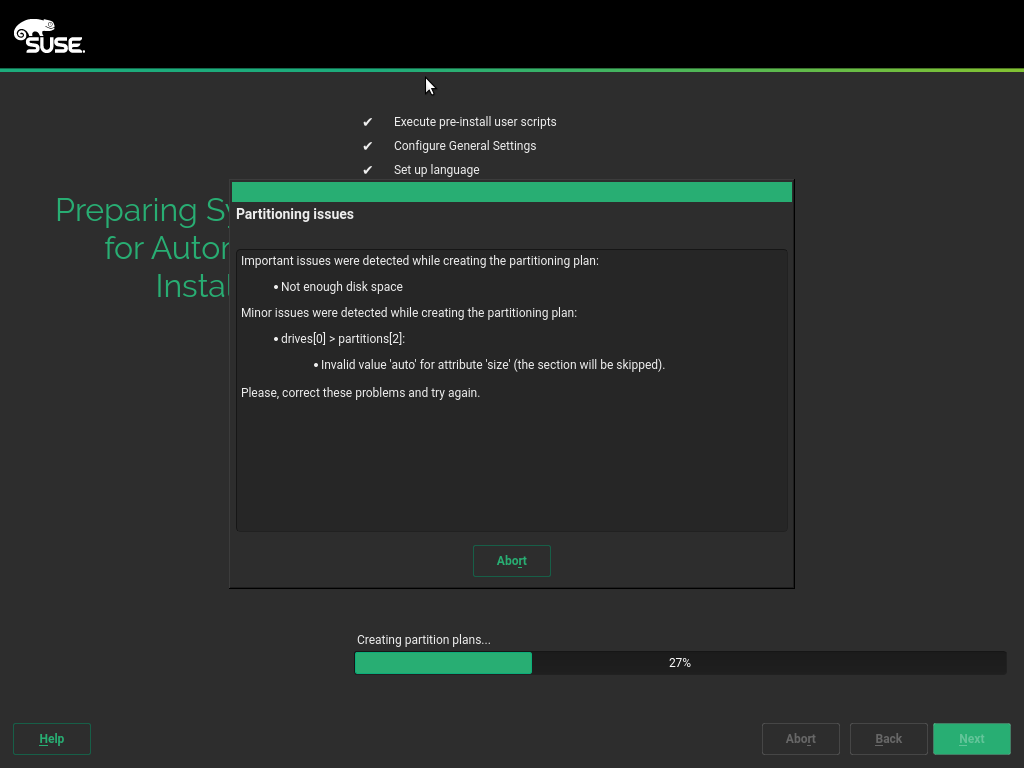
Task: Click checkmark beside Execute pre-install user scripts
Action: point(367,122)
